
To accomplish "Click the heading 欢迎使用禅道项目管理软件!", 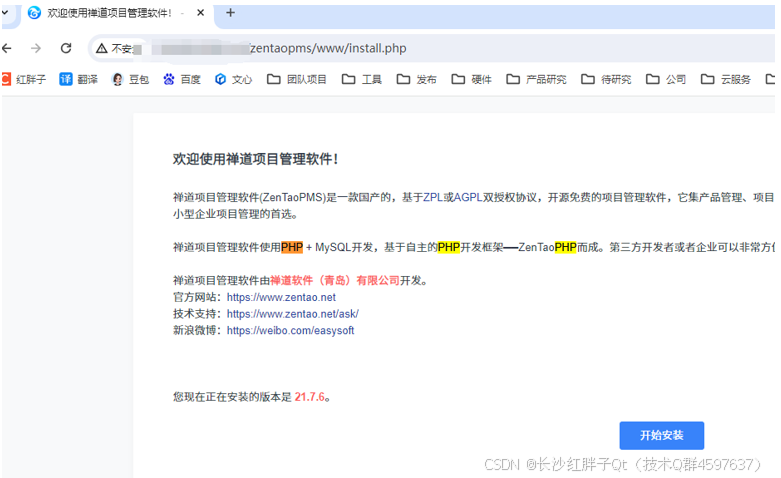I will (x=256, y=159).
